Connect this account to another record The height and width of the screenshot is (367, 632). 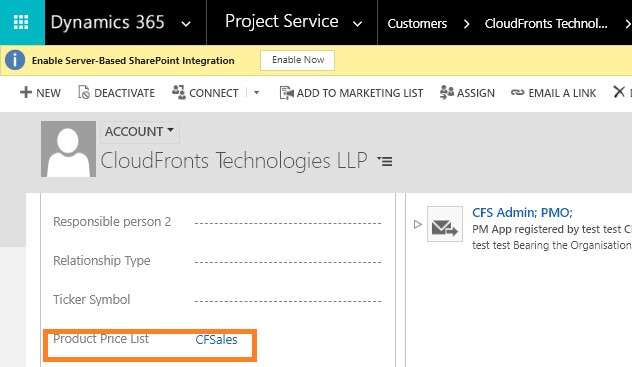[214, 93]
